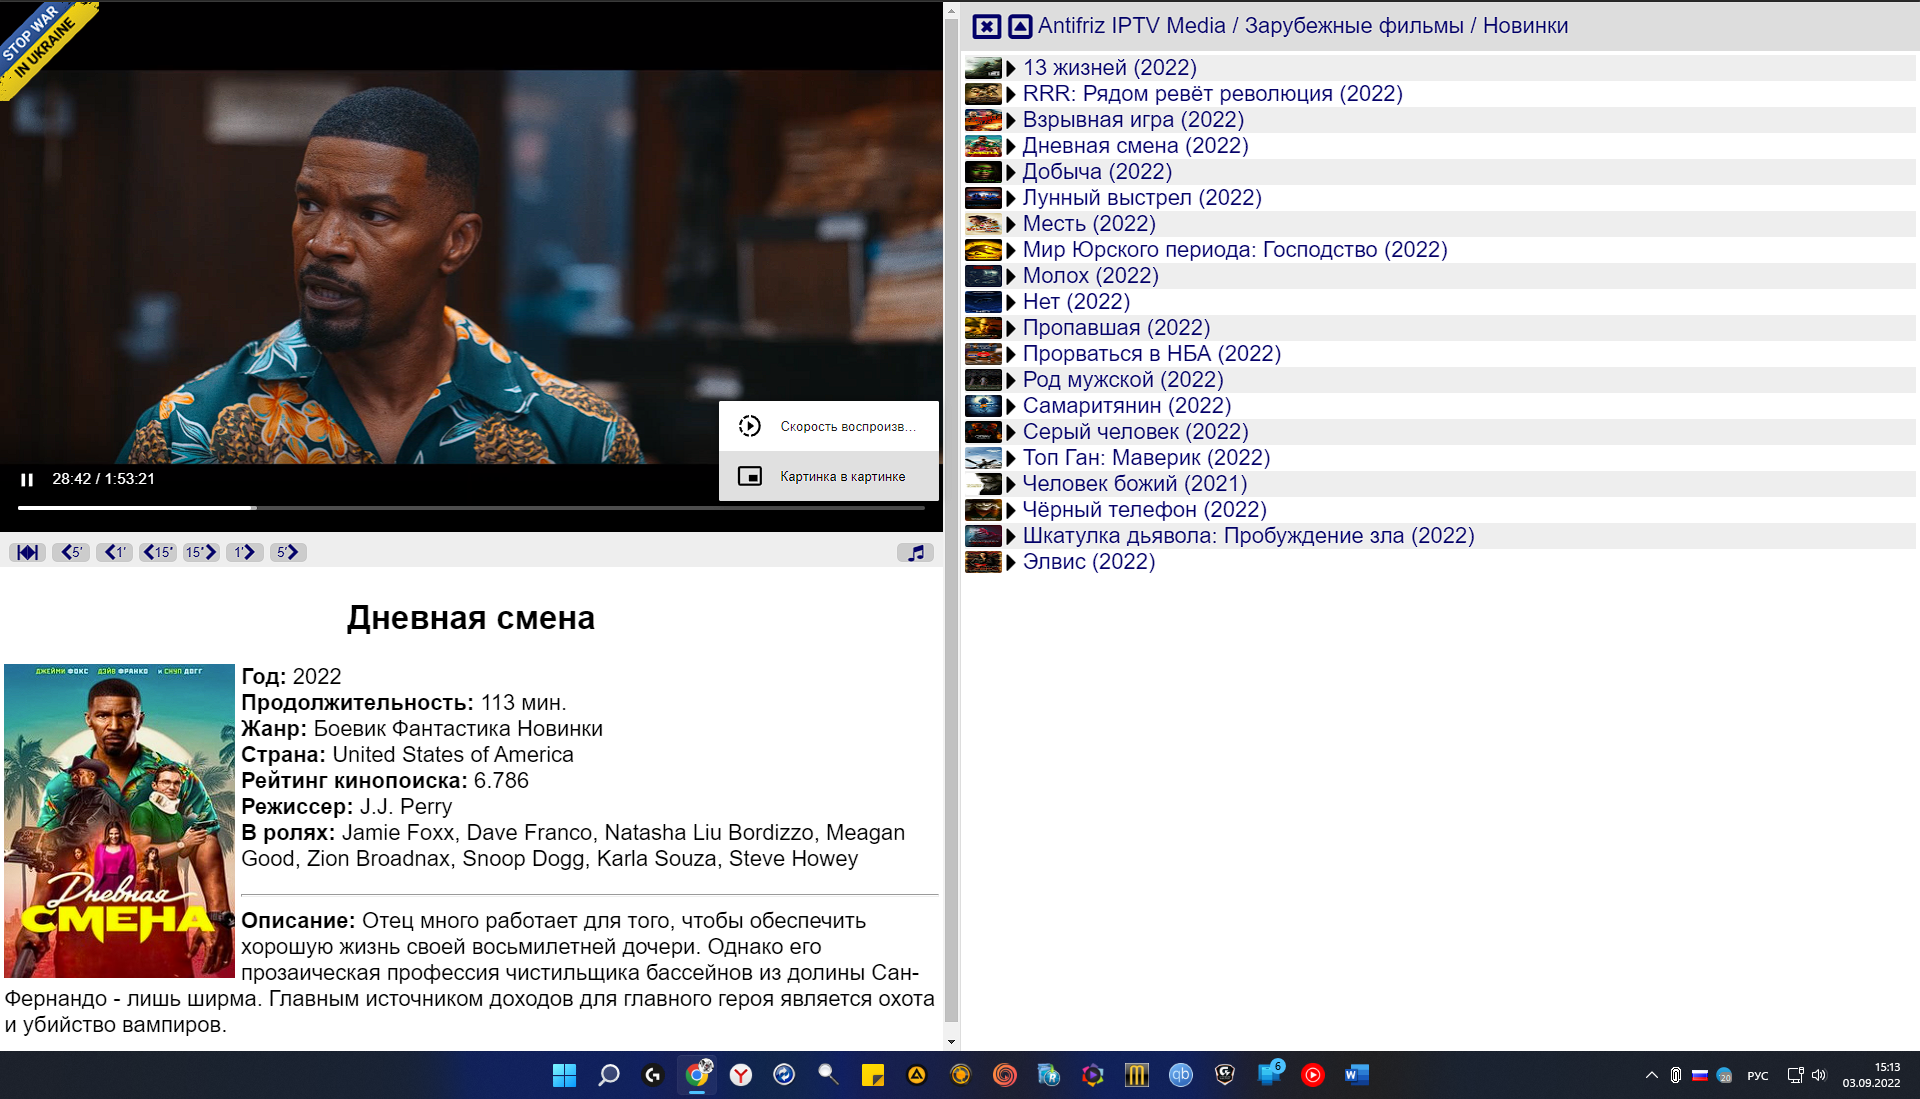Image resolution: width=1920 pixels, height=1099 pixels.
Task: Open audio track music note button
Action: (915, 552)
